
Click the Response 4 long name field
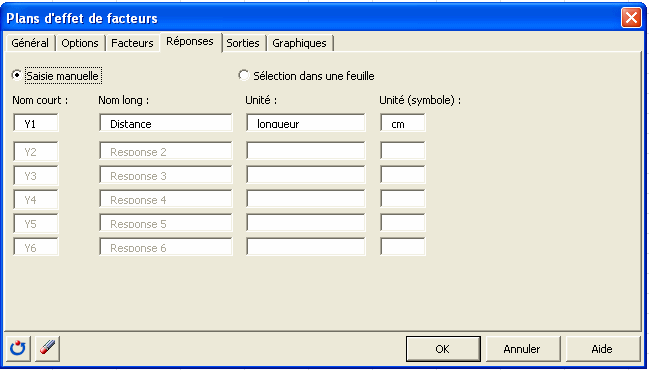coord(166,199)
